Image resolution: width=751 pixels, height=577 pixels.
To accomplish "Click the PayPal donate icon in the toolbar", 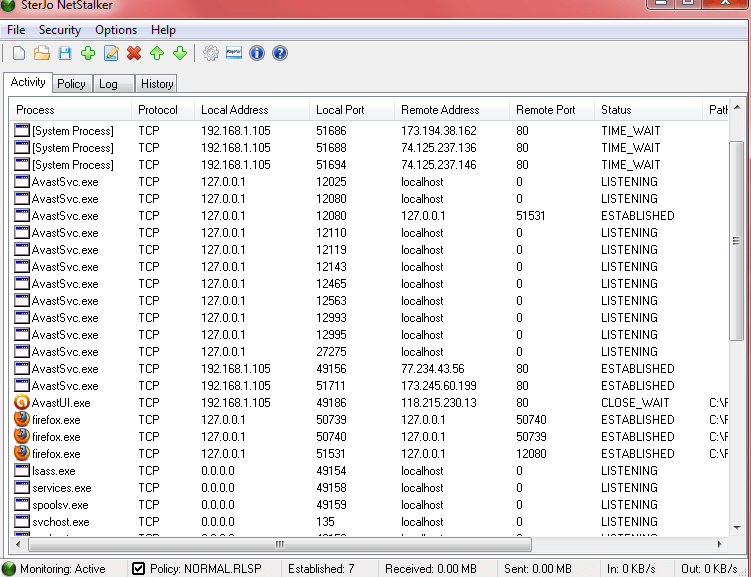I will pyautogui.click(x=234, y=53).
